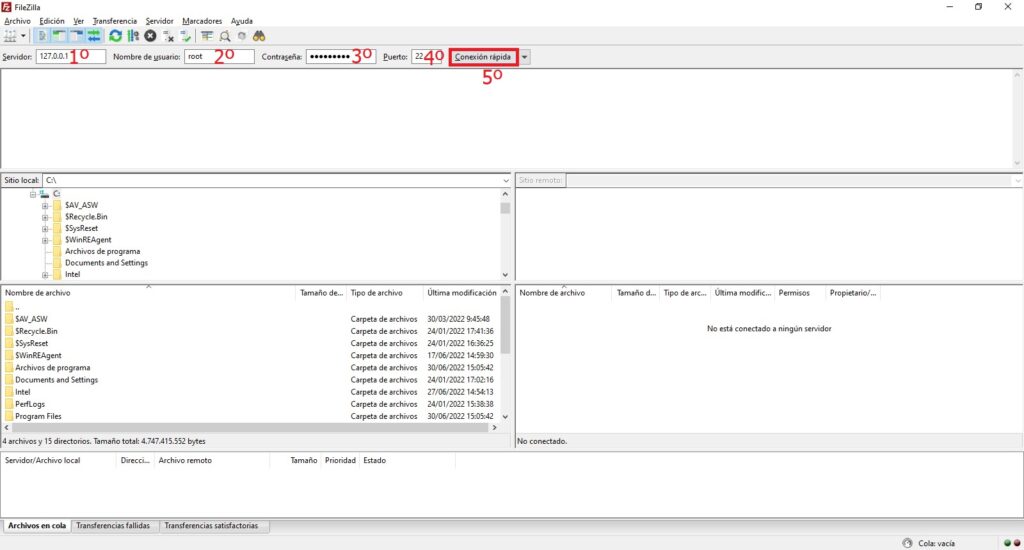
Task: Switch to the Transferencias fallidas tab
Action: tap(113, 526)
